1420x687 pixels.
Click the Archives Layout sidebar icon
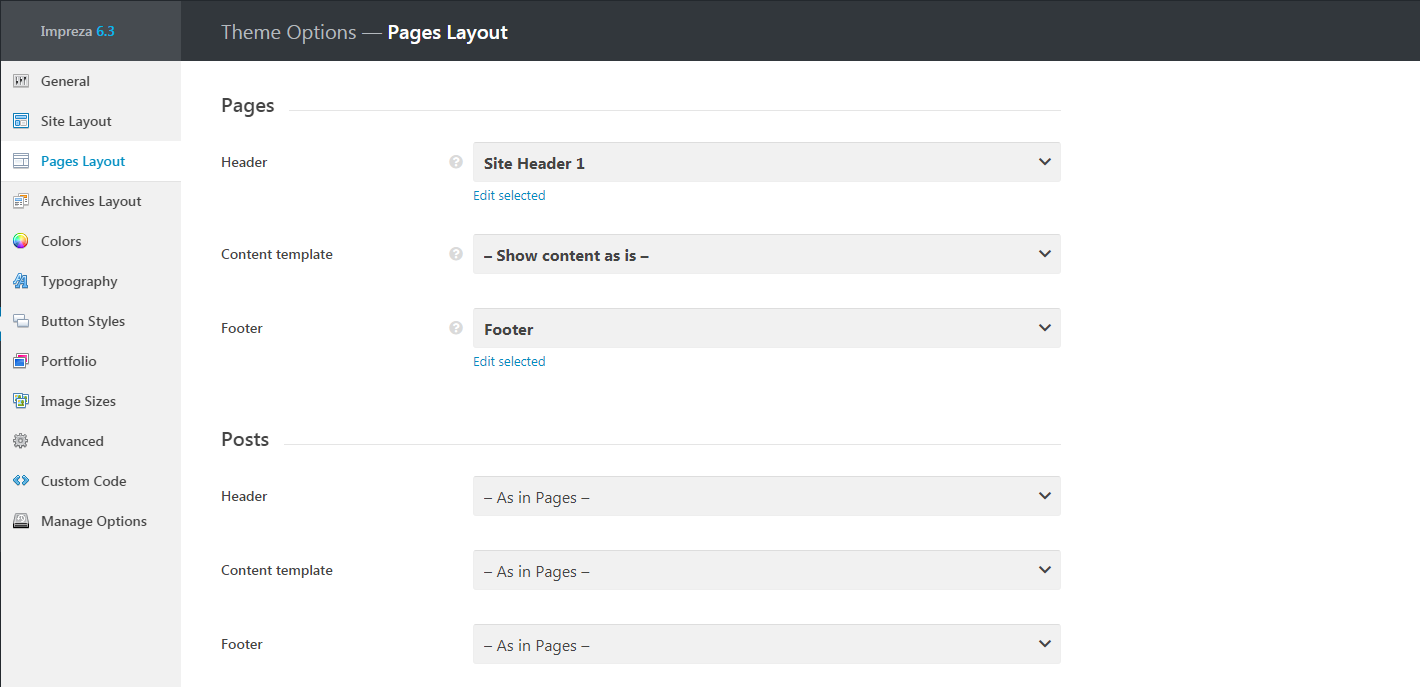click(21, 201)
